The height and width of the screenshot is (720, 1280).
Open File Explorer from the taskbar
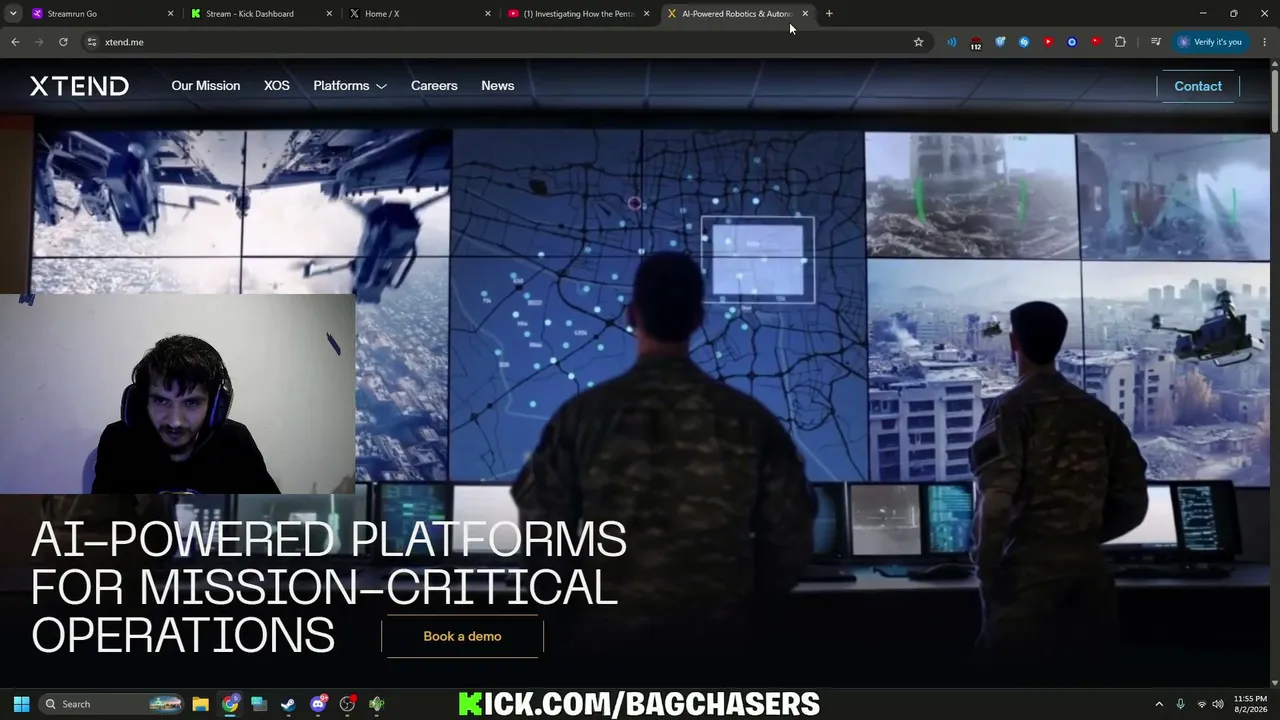click(200, 704)
